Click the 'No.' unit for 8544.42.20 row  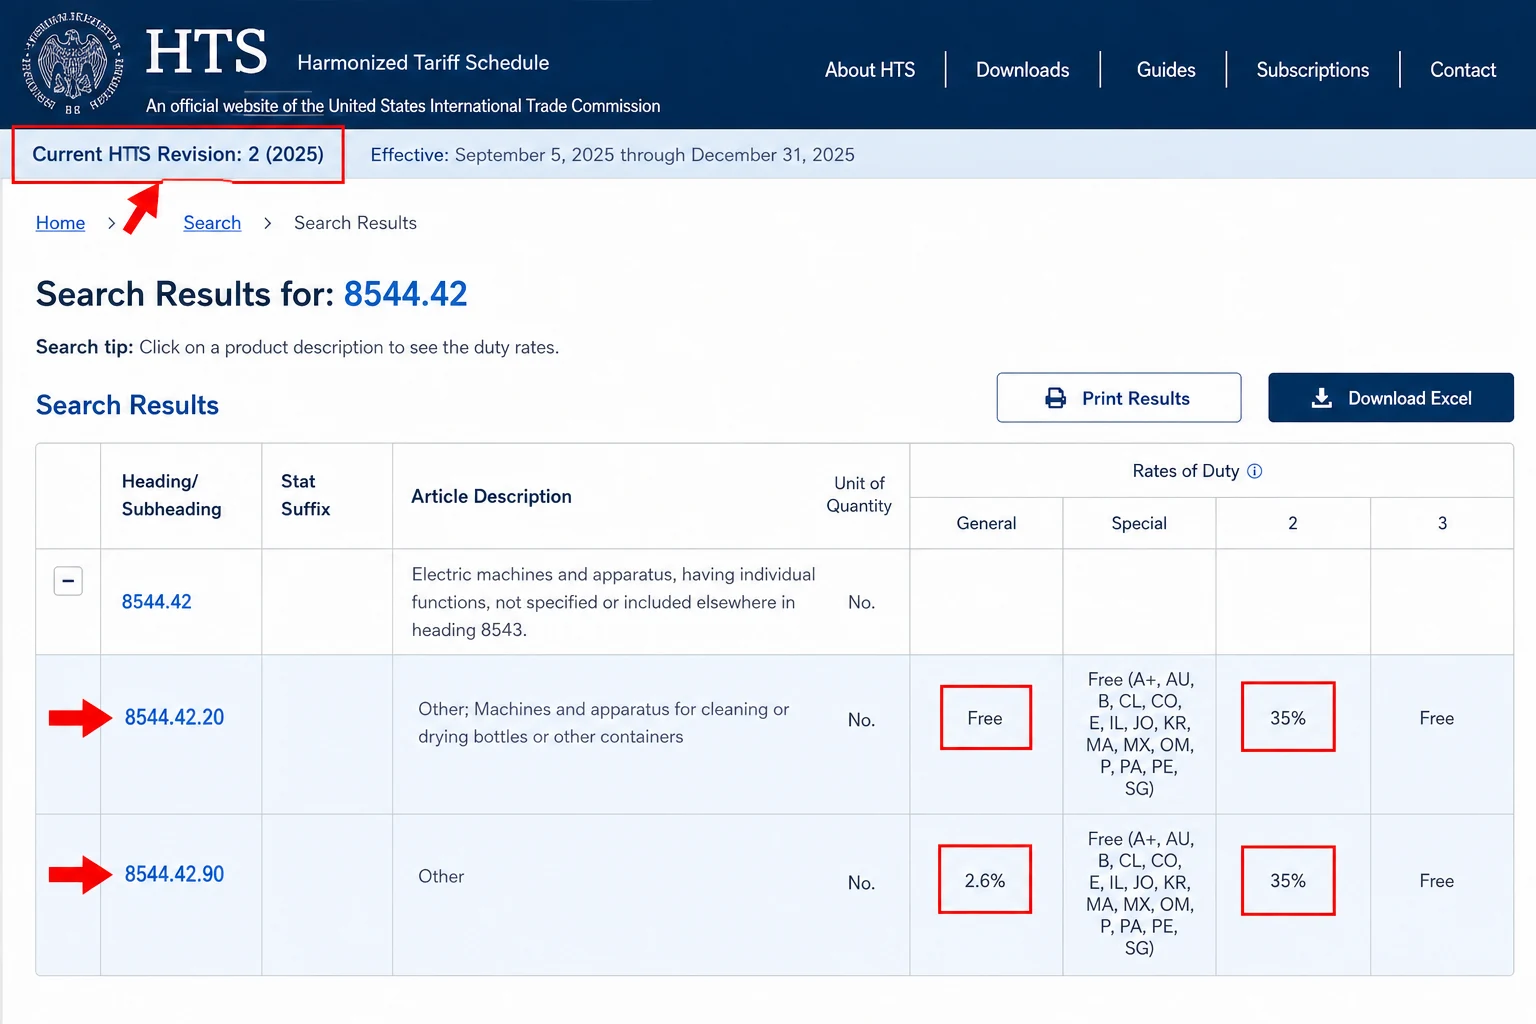coord(861,720)
